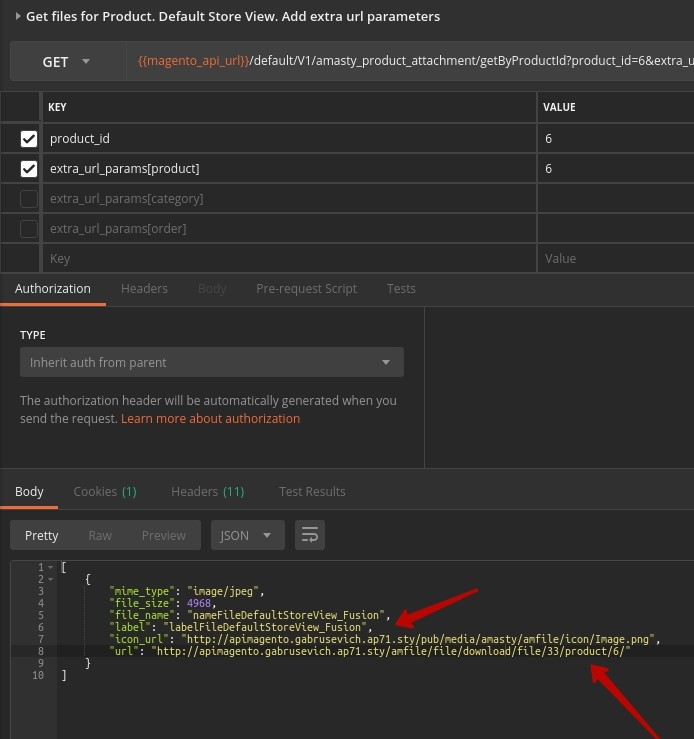
Task: Open the Pre-request Script tab
Action: 306,289
